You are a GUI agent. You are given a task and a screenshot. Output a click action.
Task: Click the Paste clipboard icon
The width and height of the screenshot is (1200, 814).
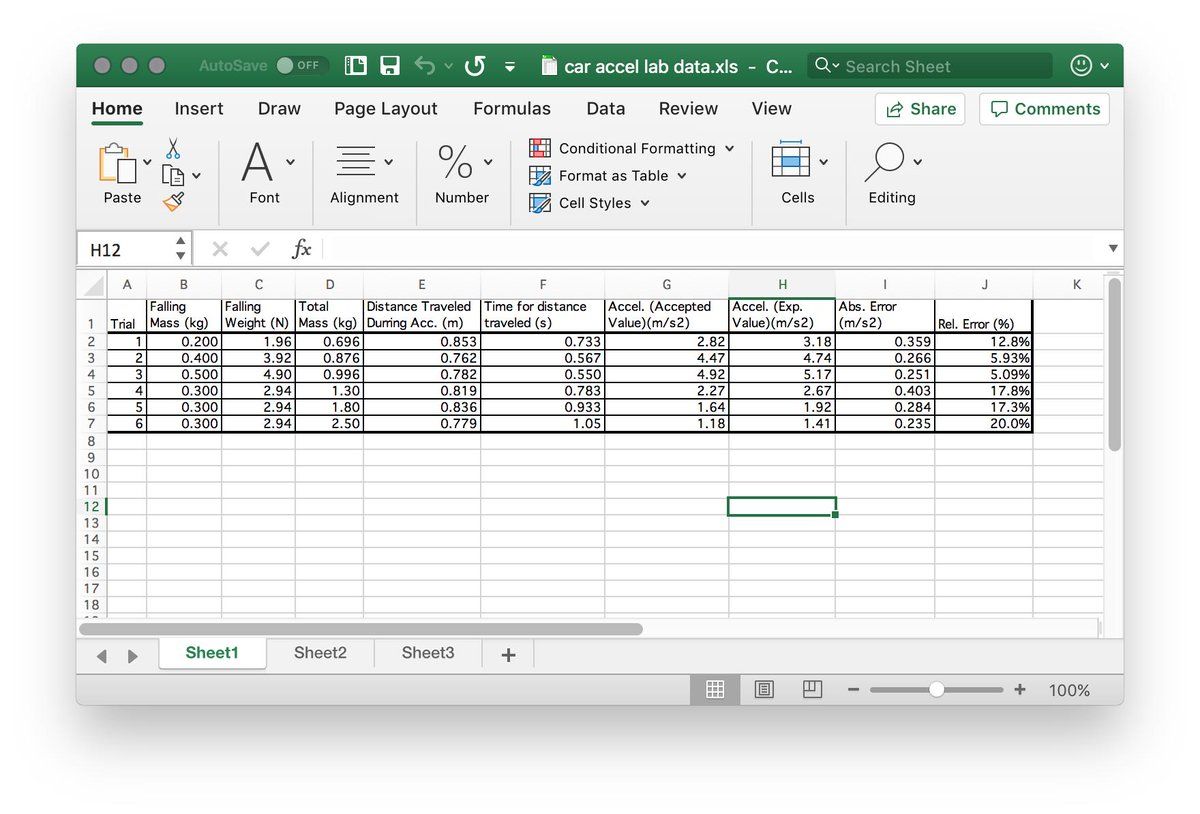pyautogui.click(x=119, y=163)
